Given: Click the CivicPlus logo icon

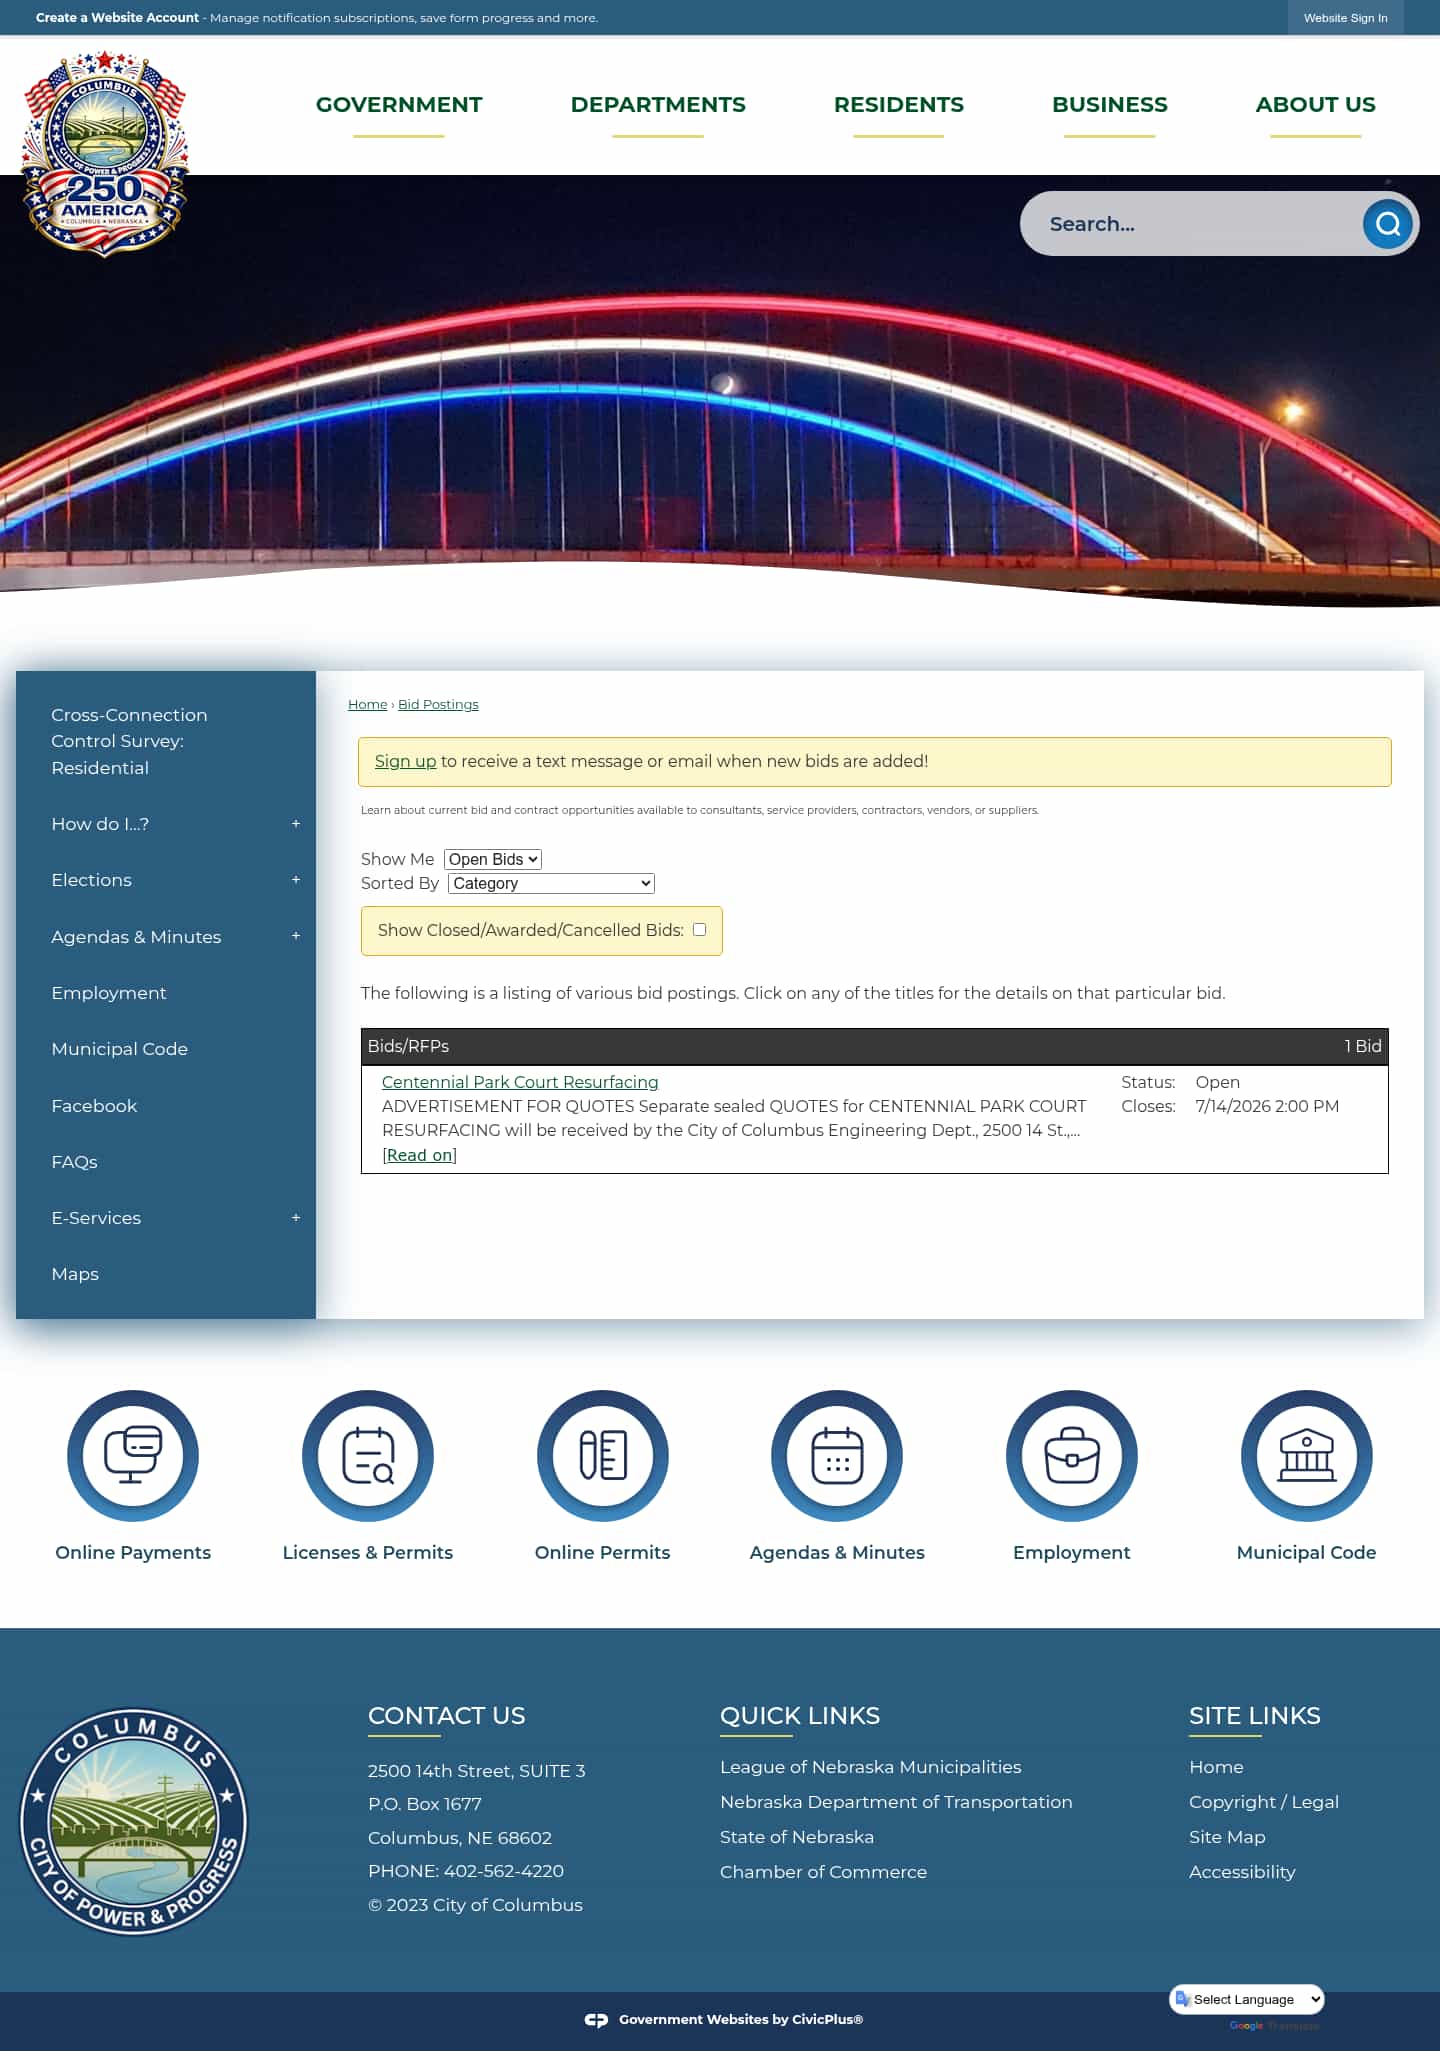Looking at the screenshot, I should [x=596, y=2020].
